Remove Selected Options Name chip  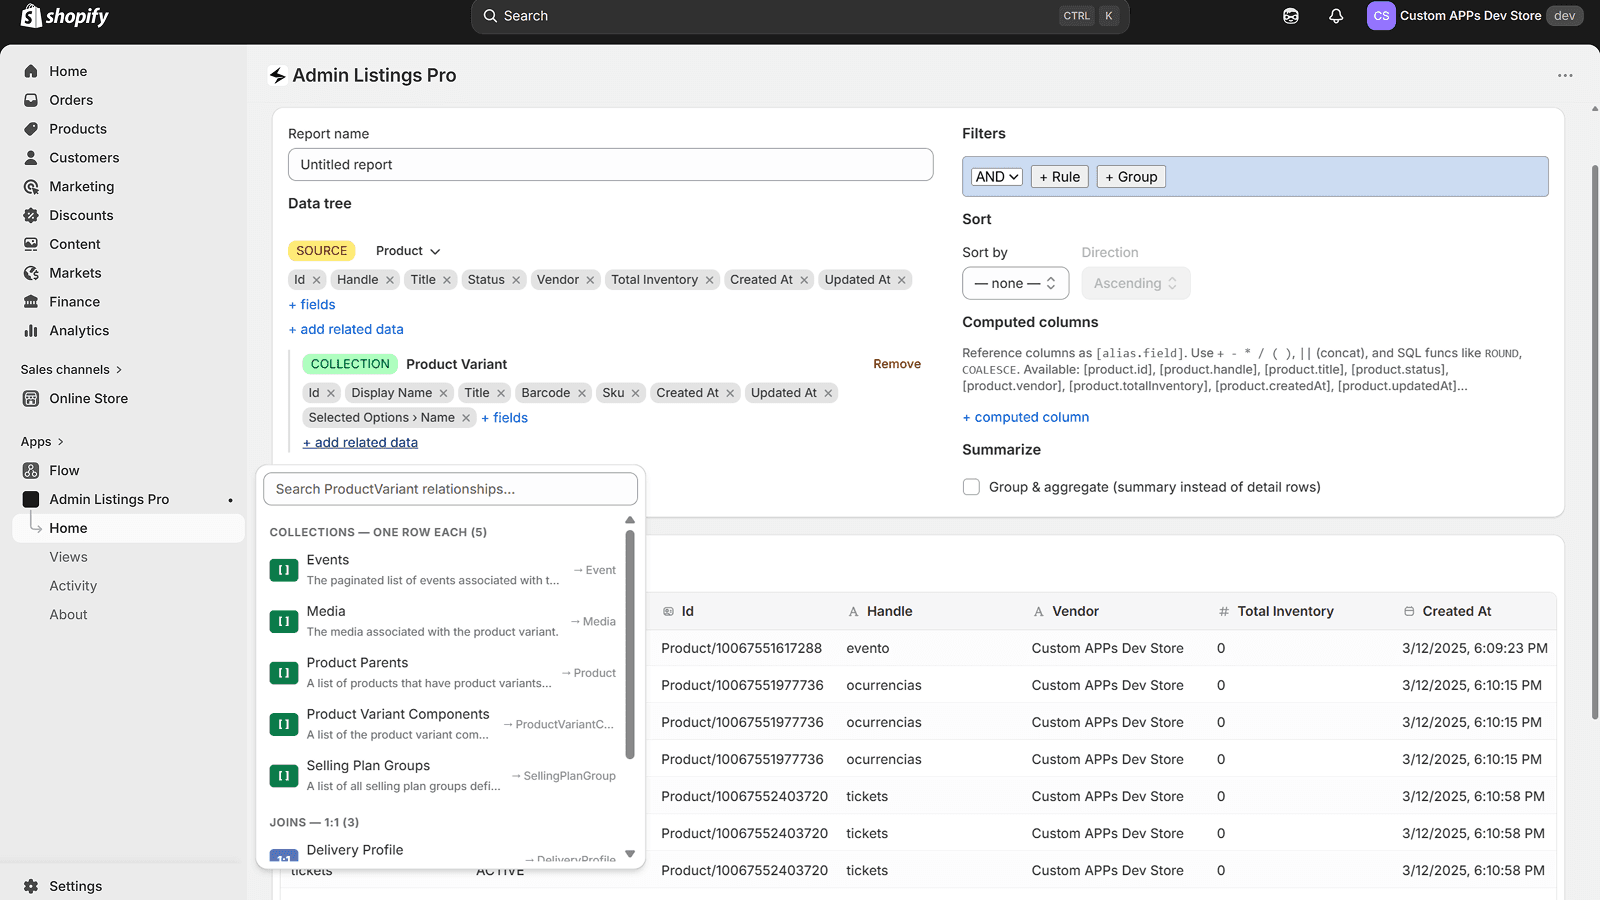pyautogui.click(x=466, y=418)
